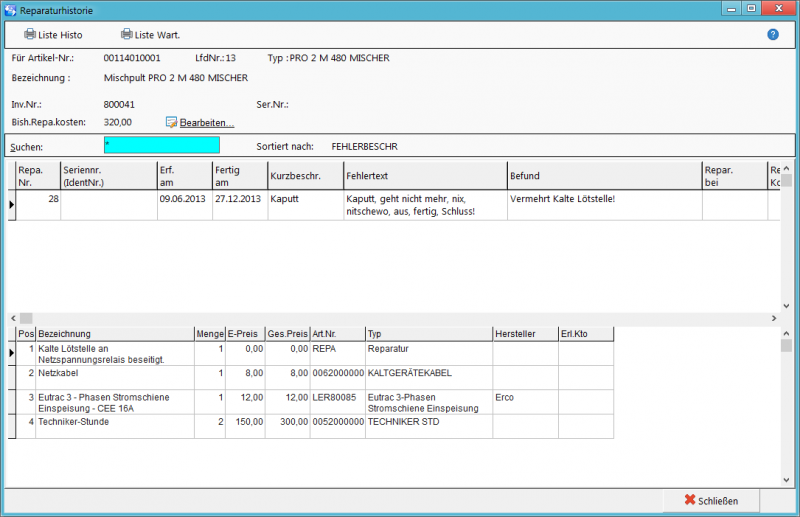Click the Hersteller column header
The height and width of the screenshot is (517, 800).
click(526, 334)
